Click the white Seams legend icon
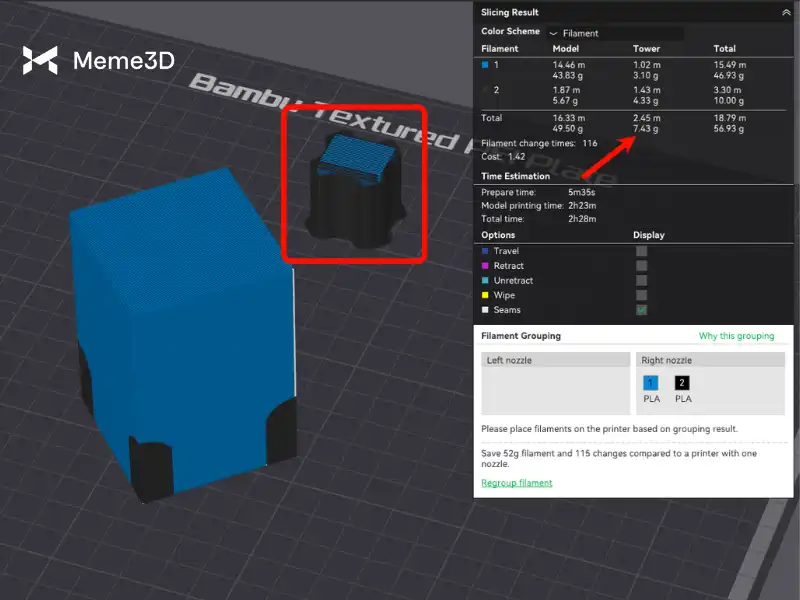The image size is (800, 600). pyautogui.click(x=485, y=310)
